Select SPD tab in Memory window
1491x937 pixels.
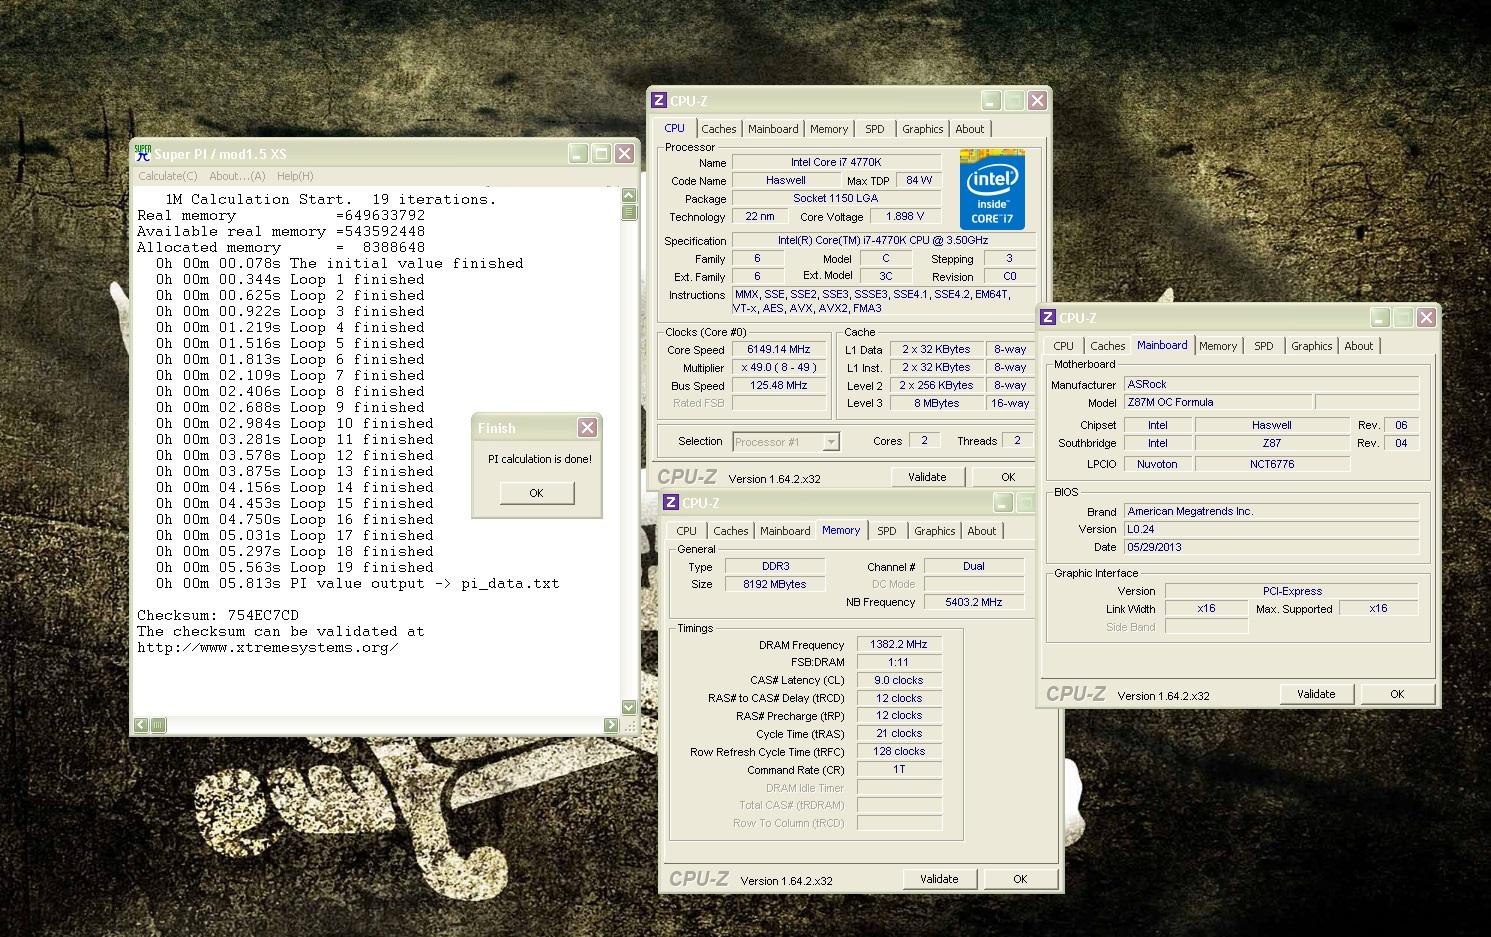pos(887,531)
